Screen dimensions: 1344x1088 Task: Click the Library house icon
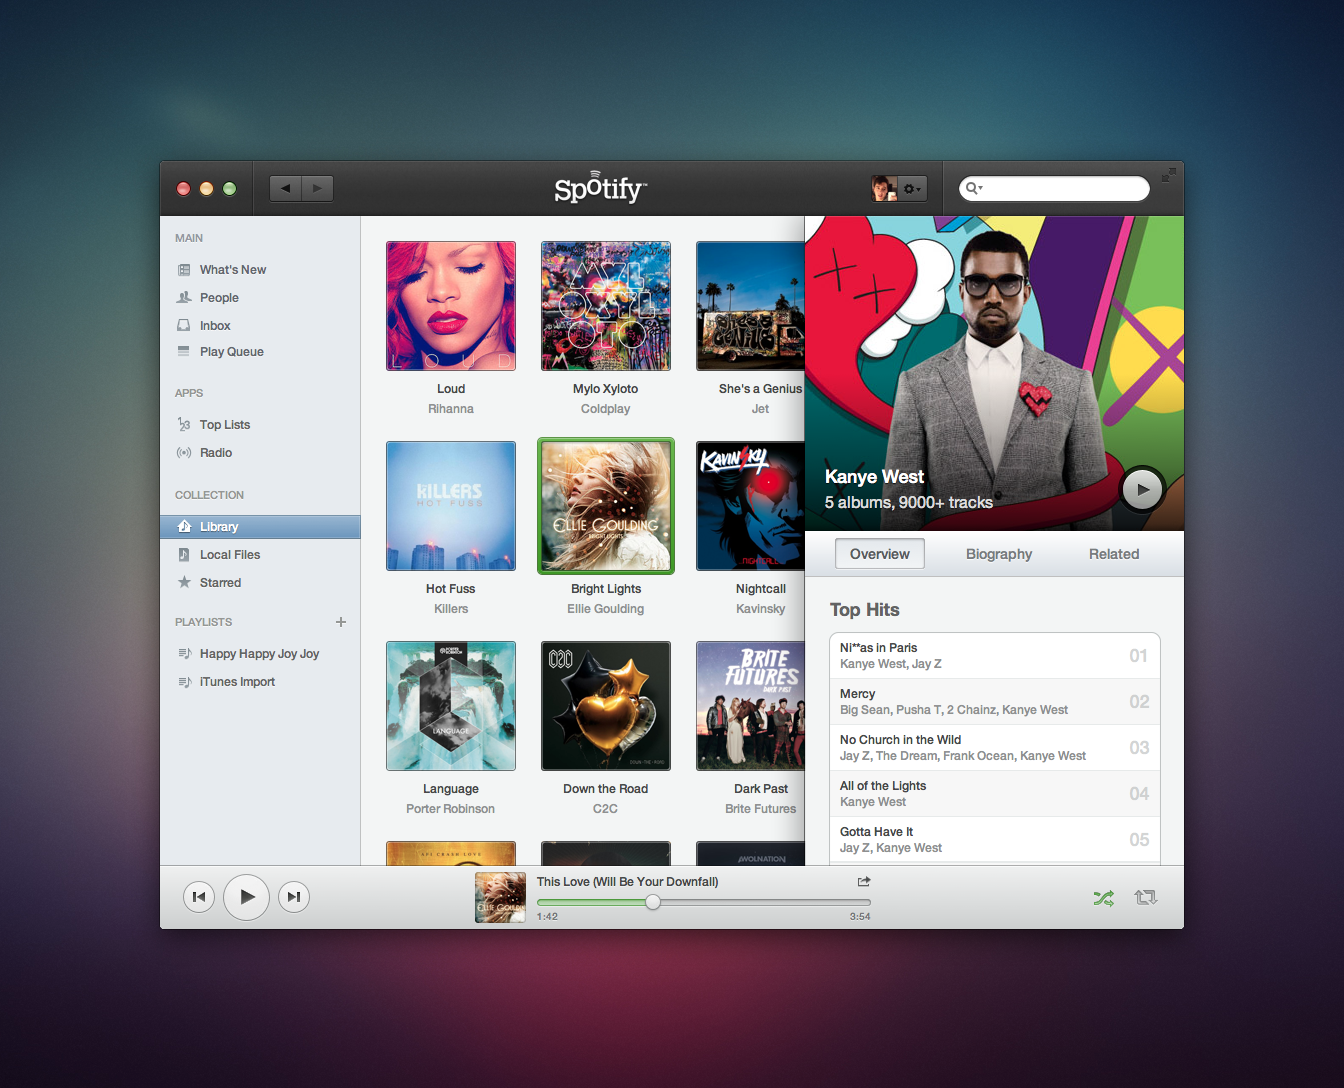click(184, 526)
